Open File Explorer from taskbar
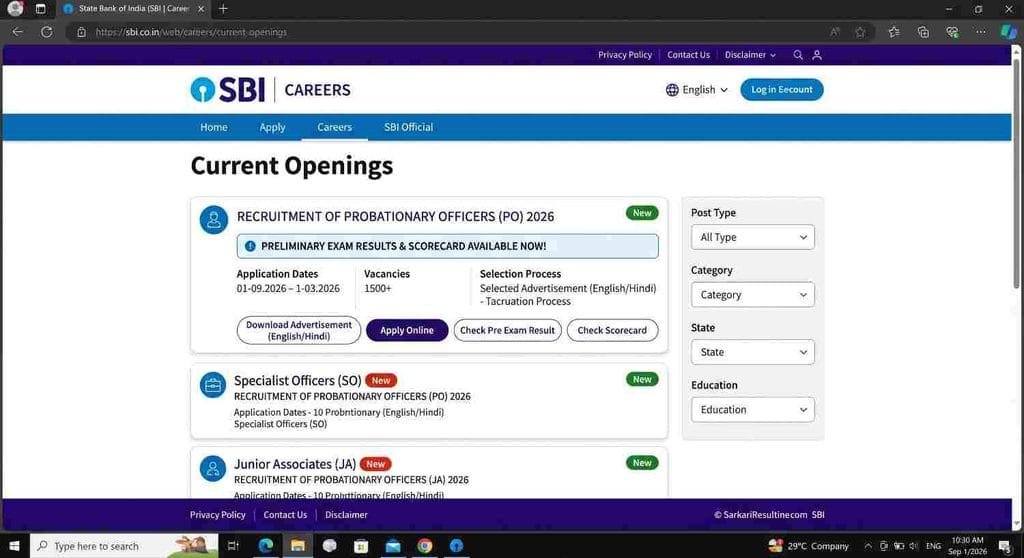This screenshot has height=558, width=1024. [x=297, y=546]
